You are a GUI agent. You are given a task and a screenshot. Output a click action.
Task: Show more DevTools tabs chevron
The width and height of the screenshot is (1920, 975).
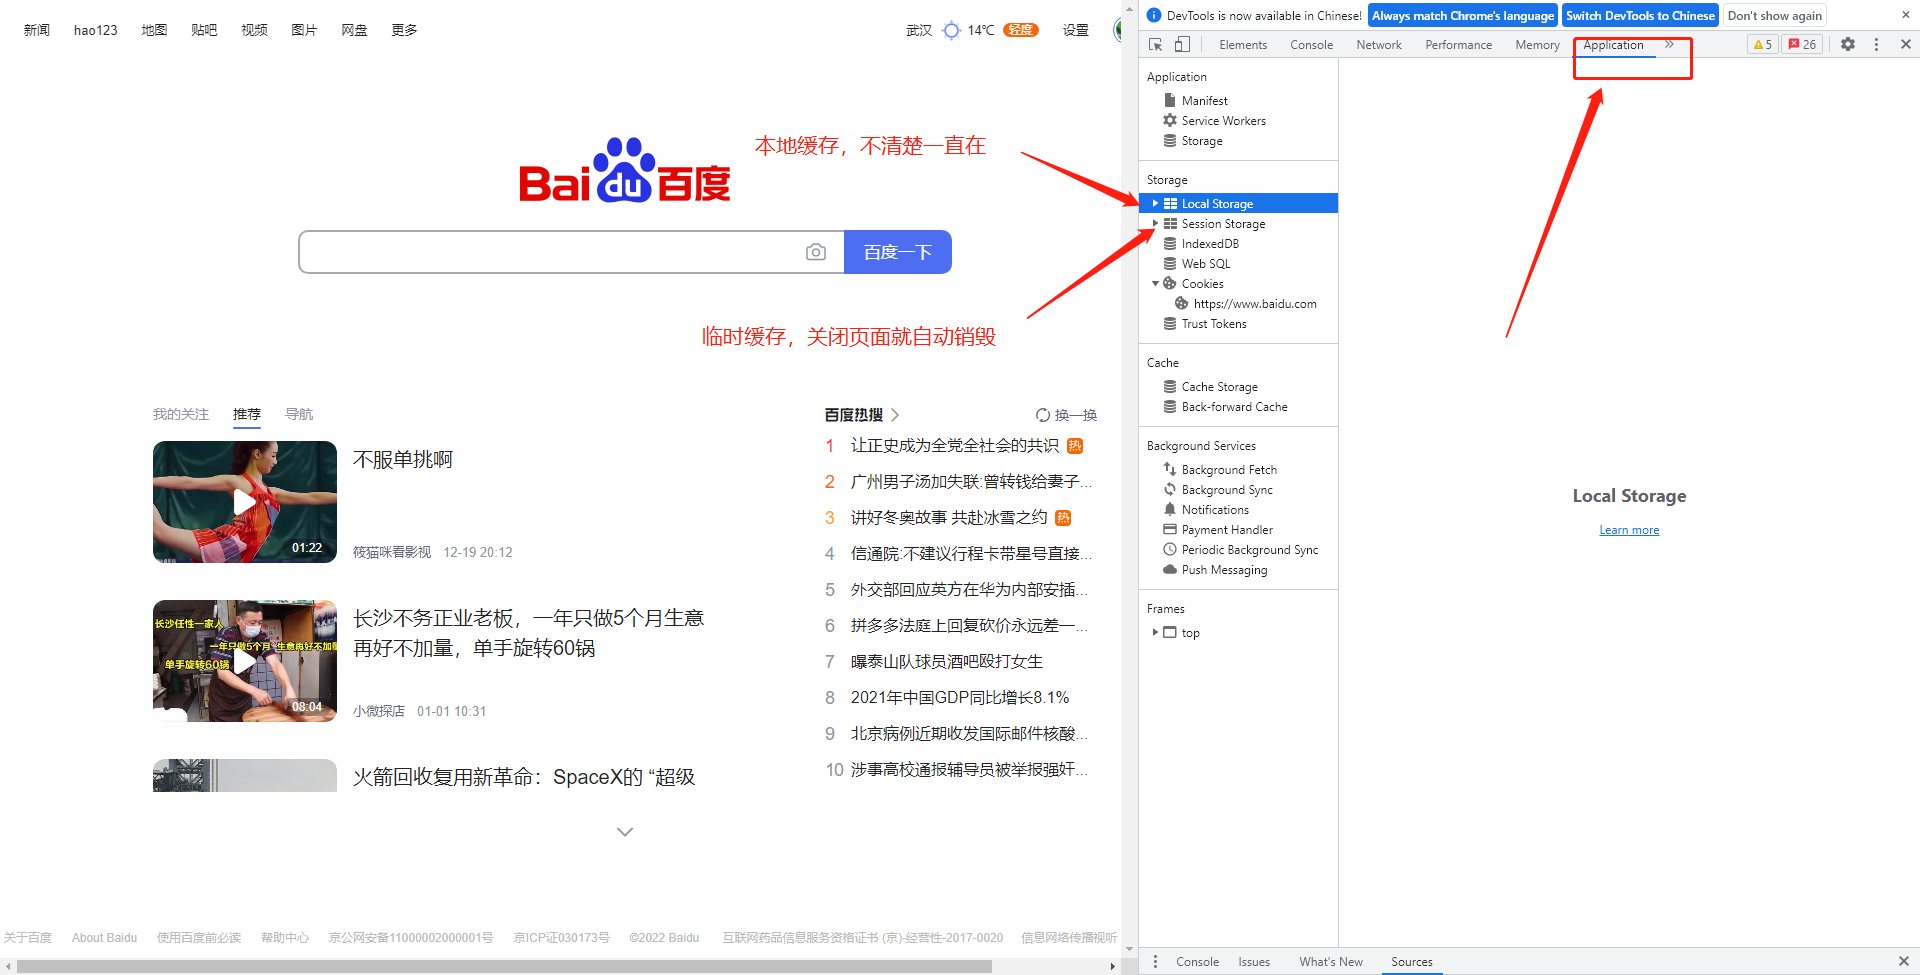pos(1669,45)
